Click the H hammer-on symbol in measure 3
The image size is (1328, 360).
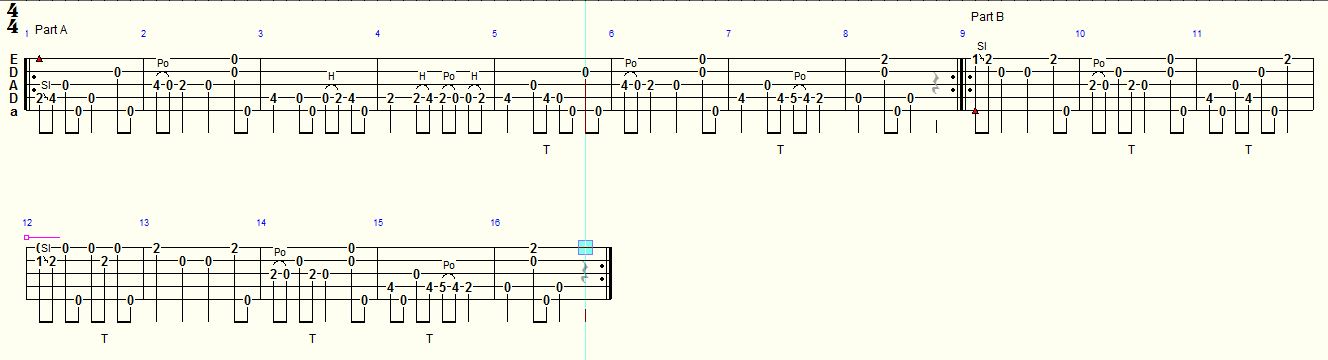coord(331,76)
